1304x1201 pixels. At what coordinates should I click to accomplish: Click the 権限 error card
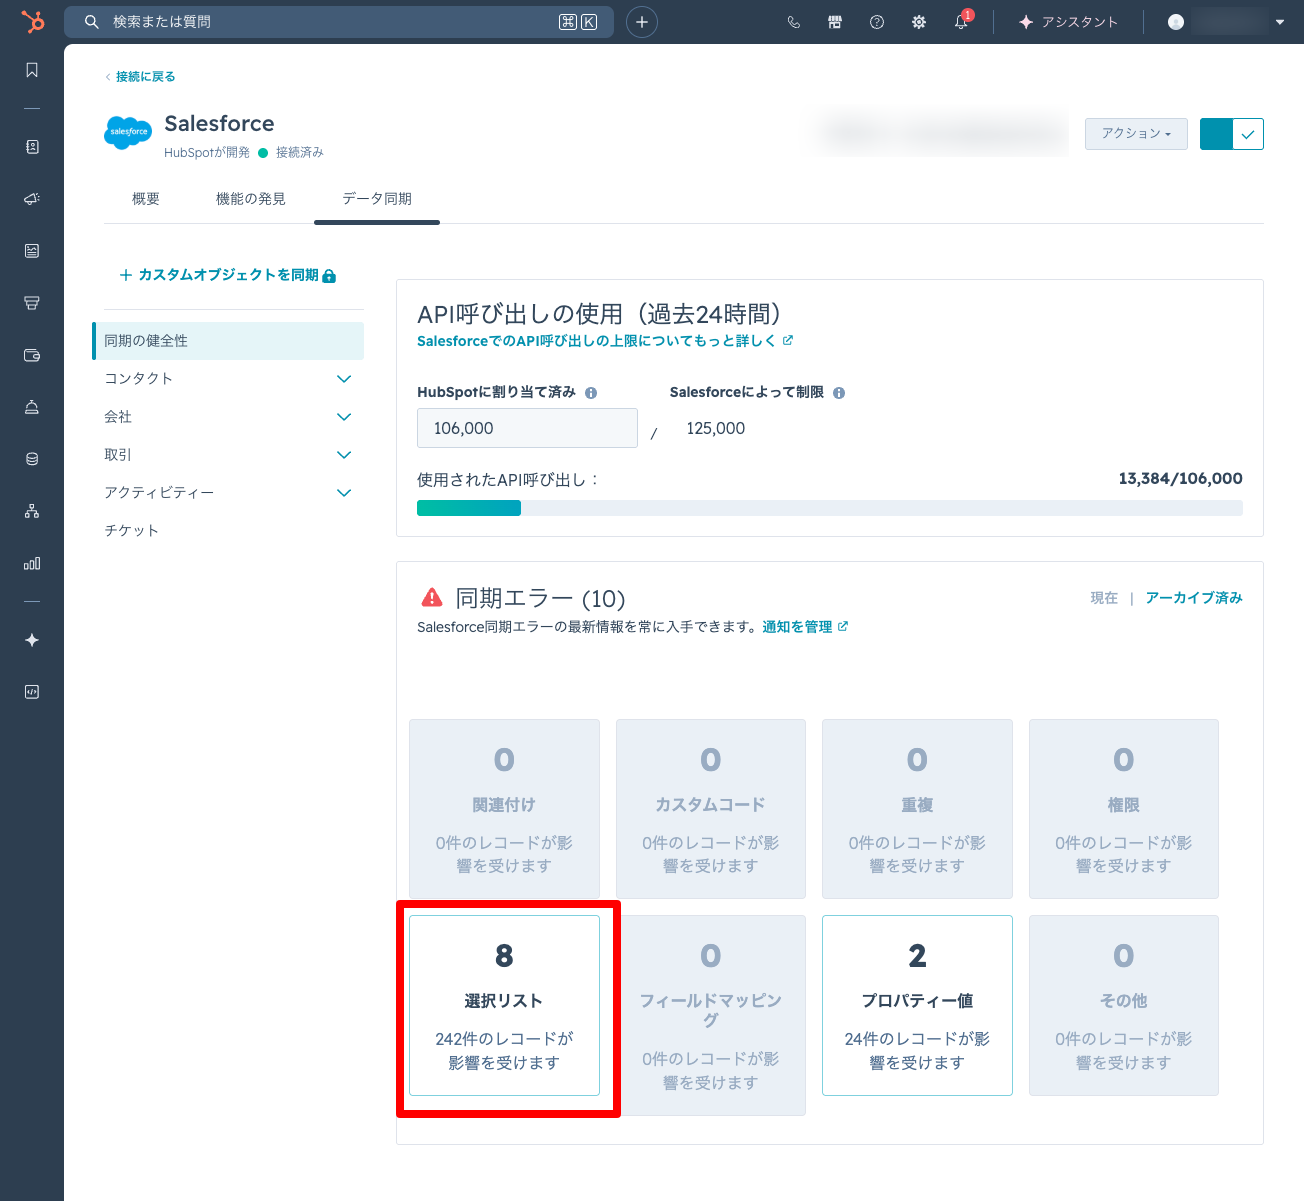click(1124, 809)
